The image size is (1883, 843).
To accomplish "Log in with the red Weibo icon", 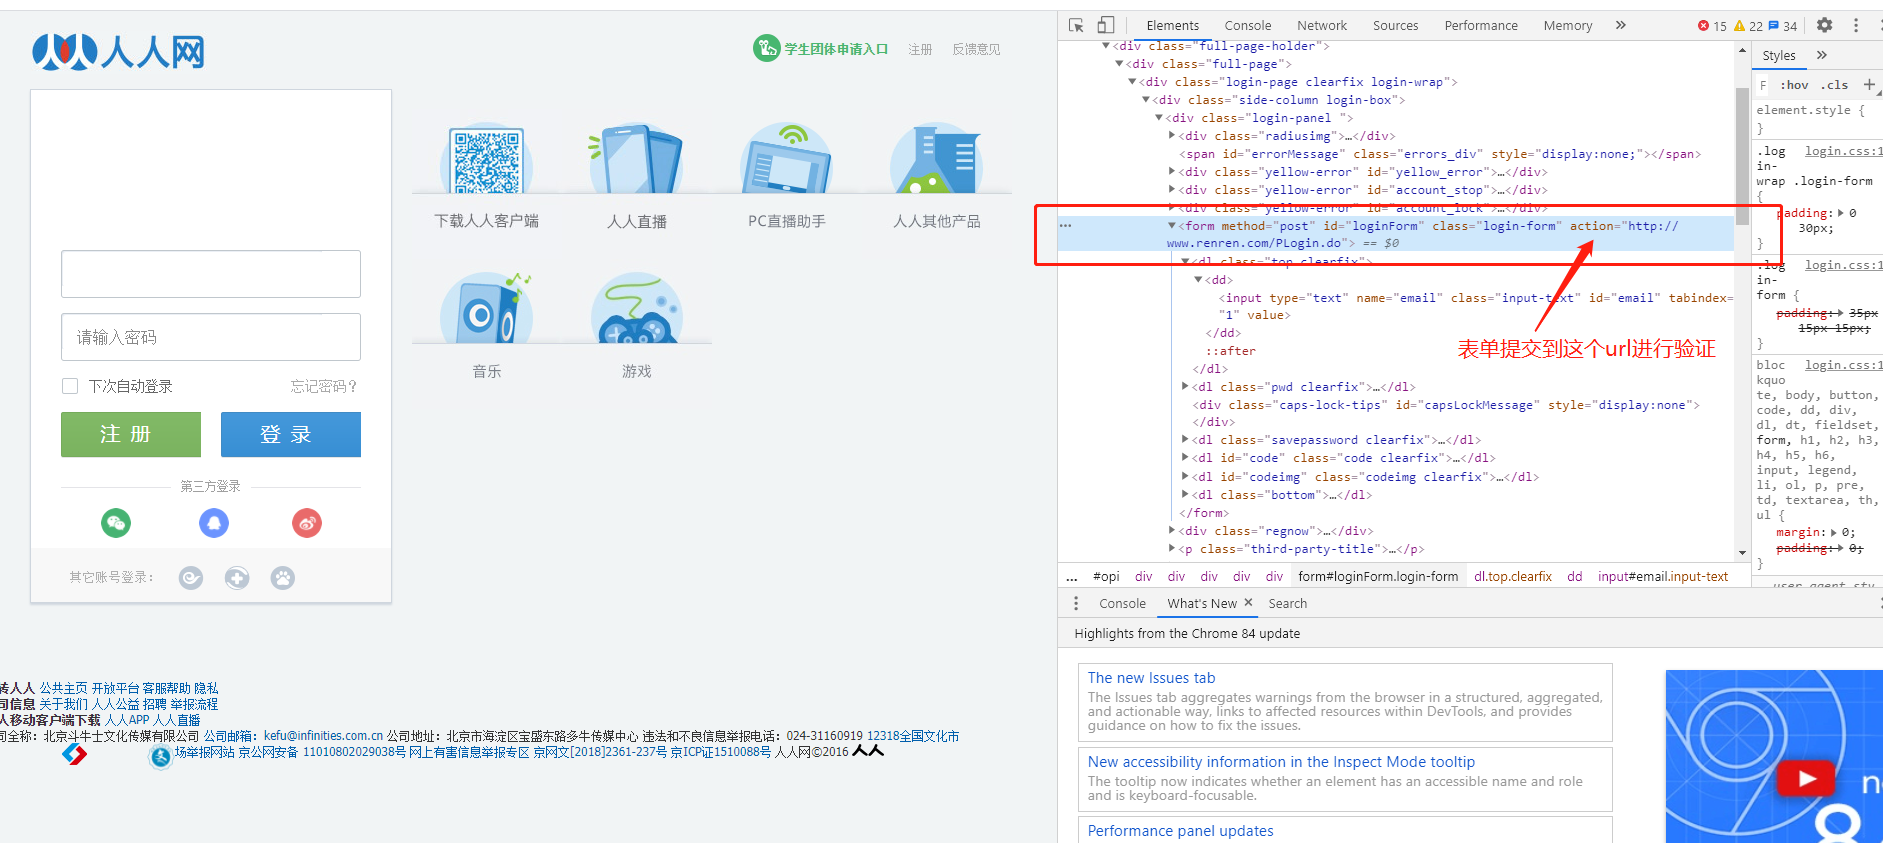I will (307, 523).
